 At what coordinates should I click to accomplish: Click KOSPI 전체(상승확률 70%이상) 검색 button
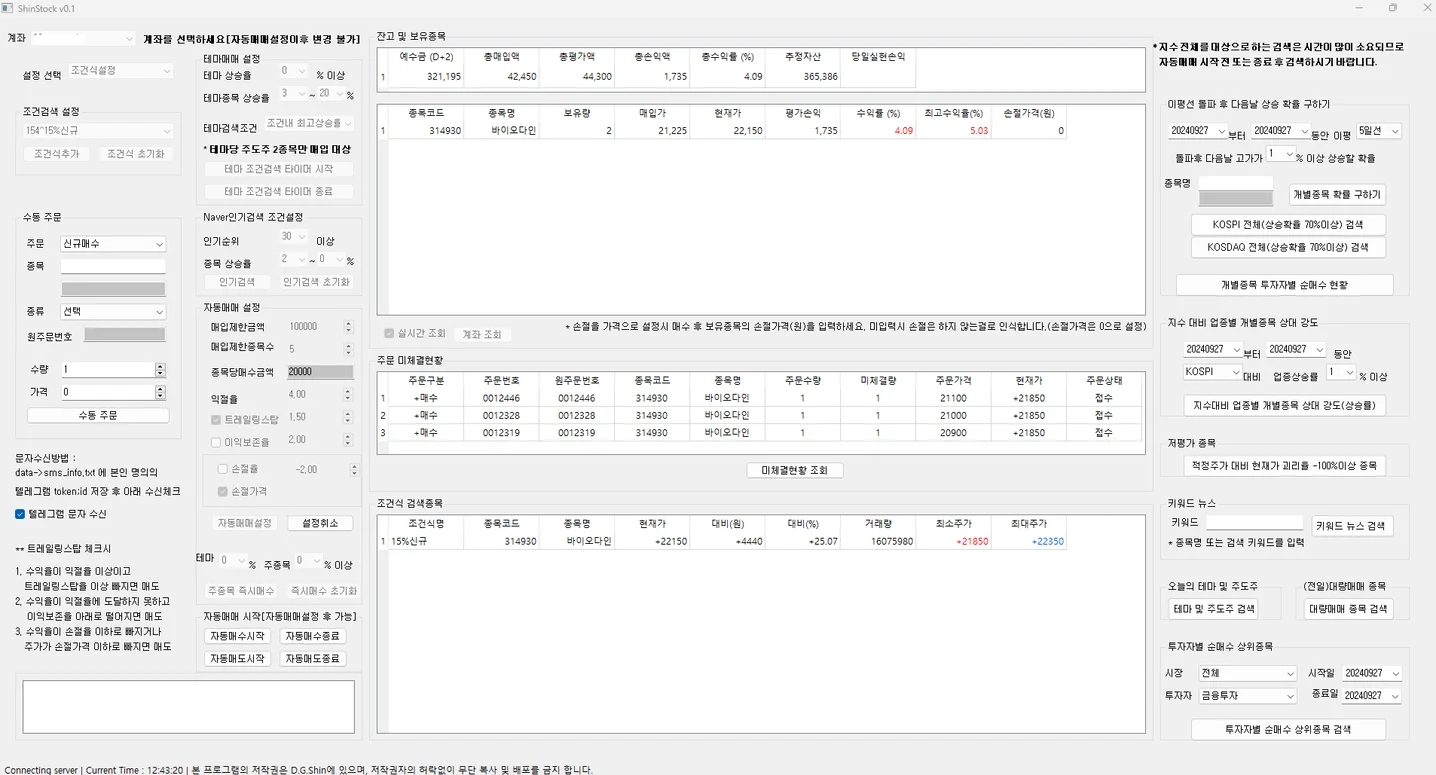click(x=1289, y=225)
